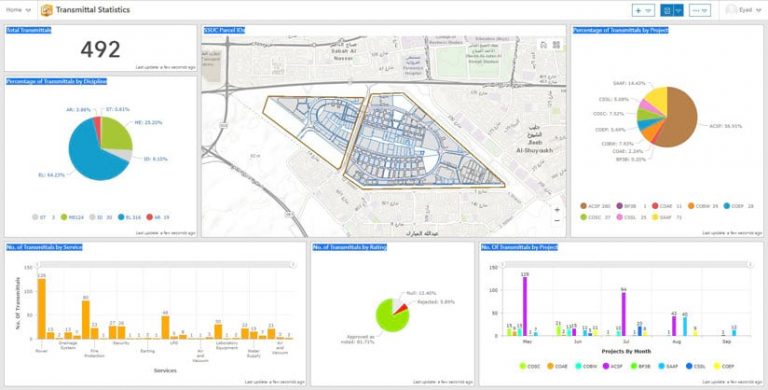Click the Percentage of Transmittals by Project heading
The image size is (768, 390).
click(621, 30)
